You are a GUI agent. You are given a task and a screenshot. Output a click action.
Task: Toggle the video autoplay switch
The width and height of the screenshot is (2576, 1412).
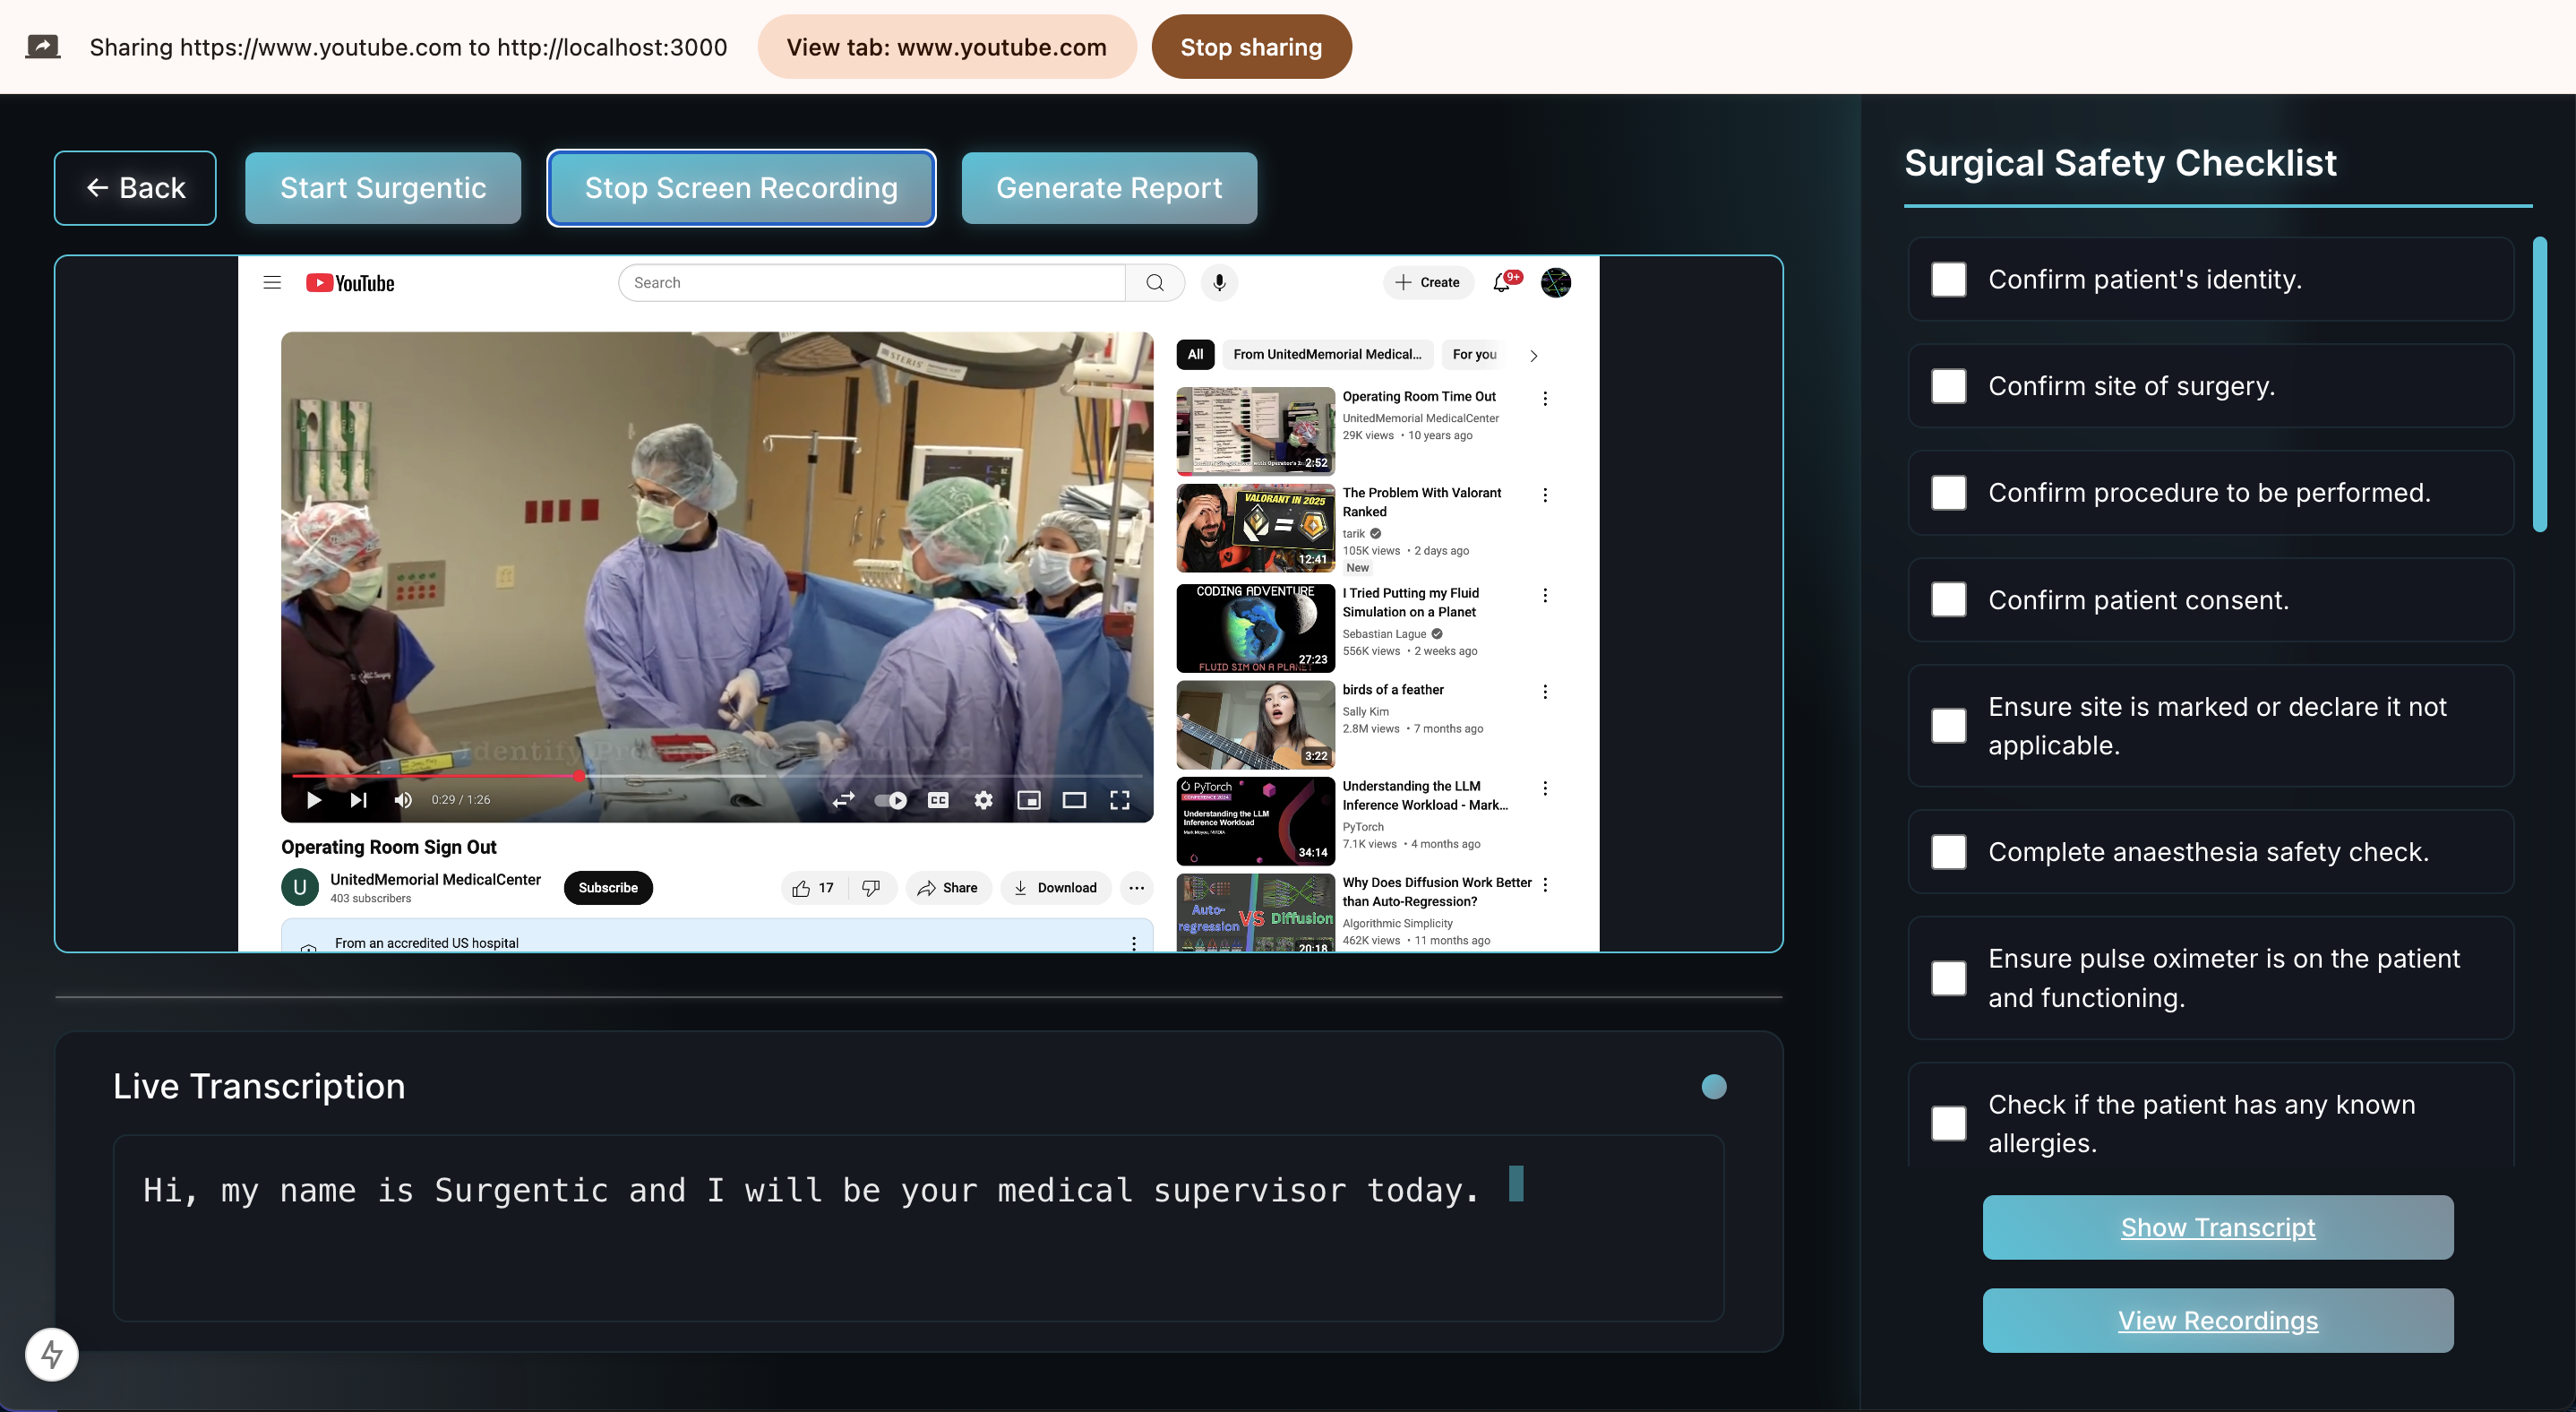[x=890, y=800]
